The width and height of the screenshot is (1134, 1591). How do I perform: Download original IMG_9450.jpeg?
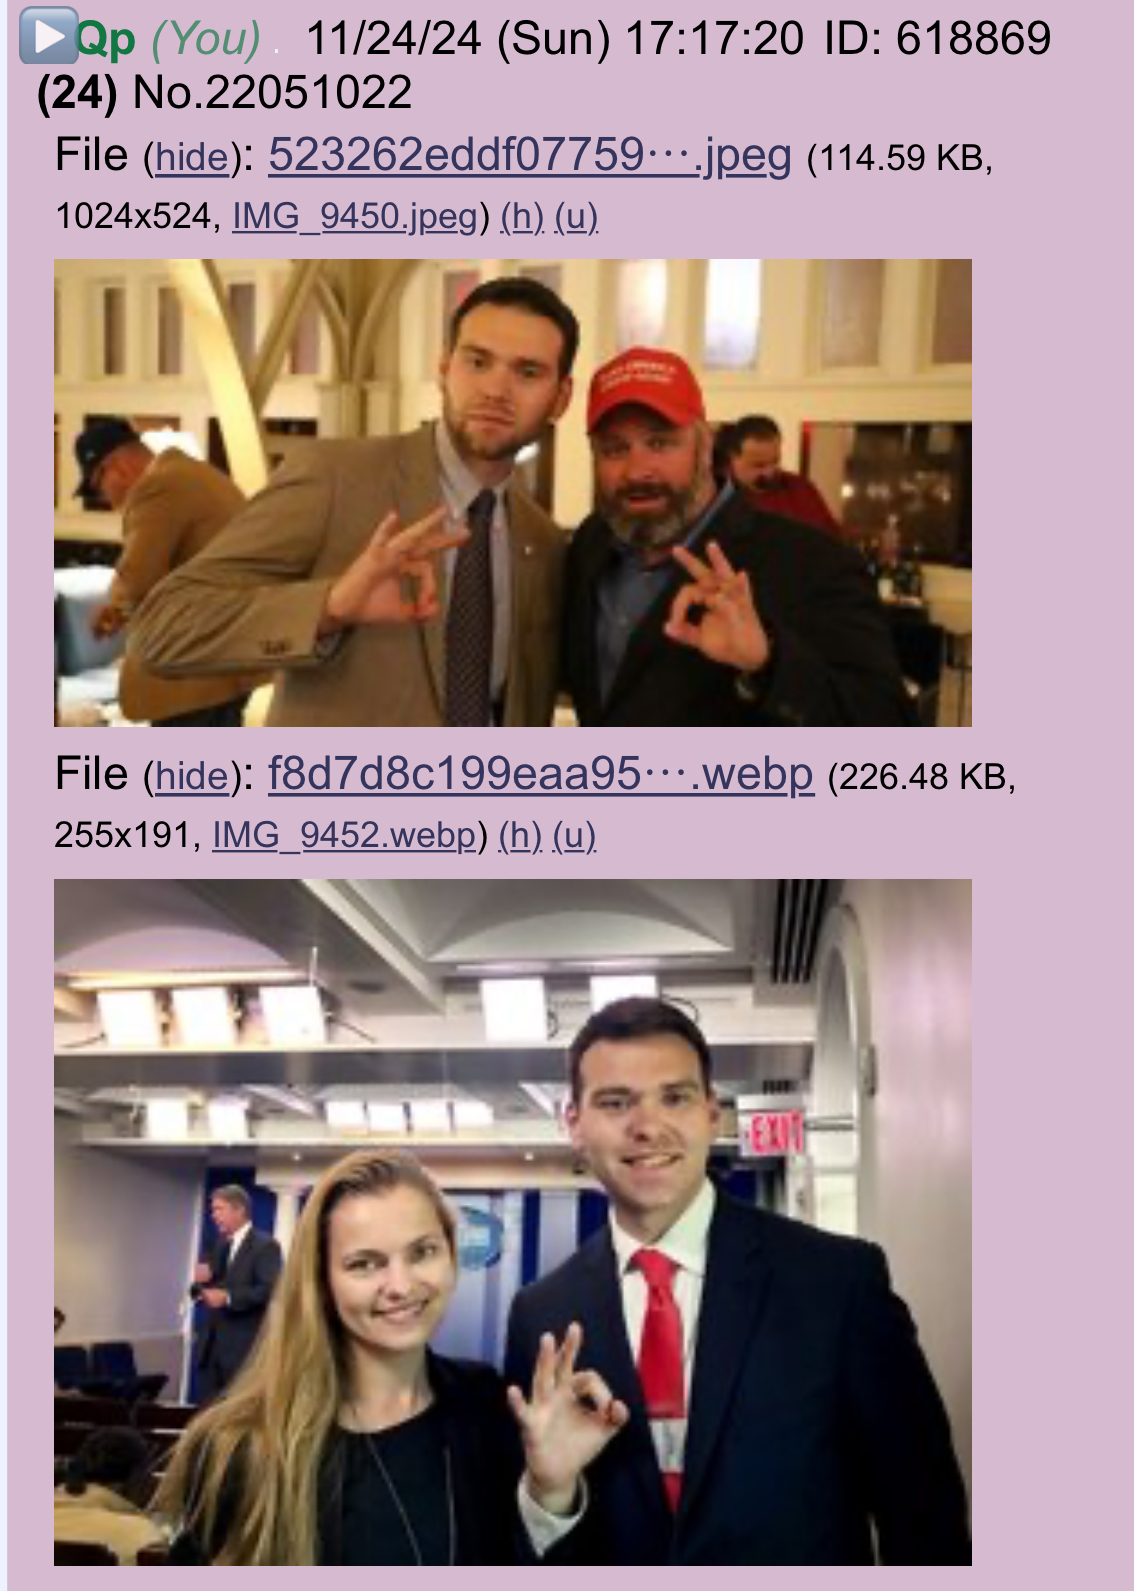355,216
